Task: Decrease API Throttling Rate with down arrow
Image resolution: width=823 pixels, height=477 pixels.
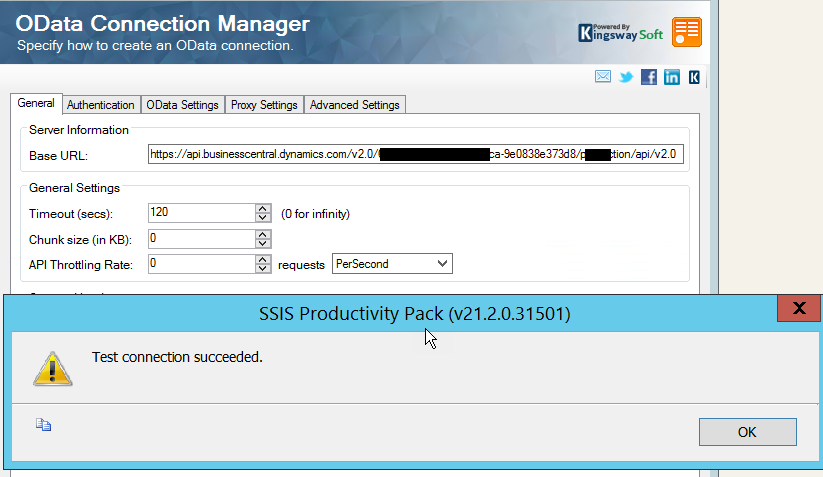Action: click(x=263, y=268)
